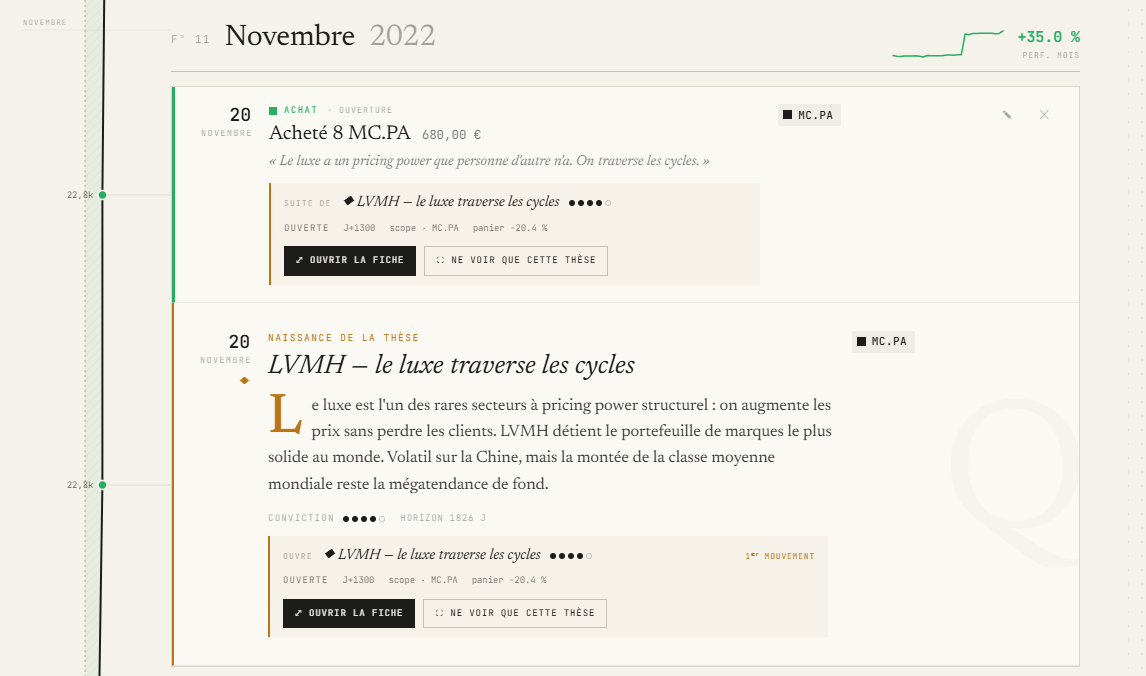Click the black diamond icon in the OUVRE line

coord(330,553)
